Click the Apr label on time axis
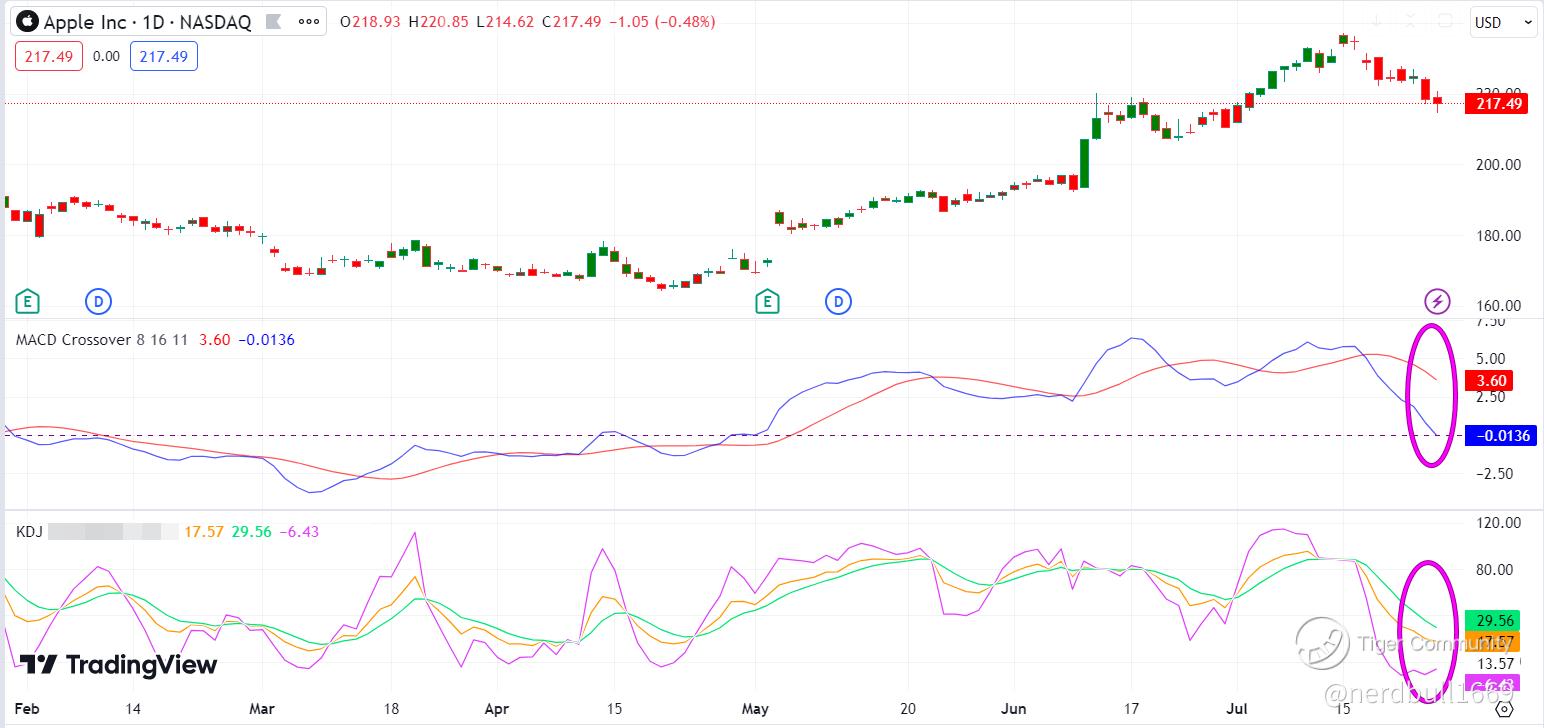Viewport: 1544px width, 728px height. pyautogui.click(x=496, y=709)
